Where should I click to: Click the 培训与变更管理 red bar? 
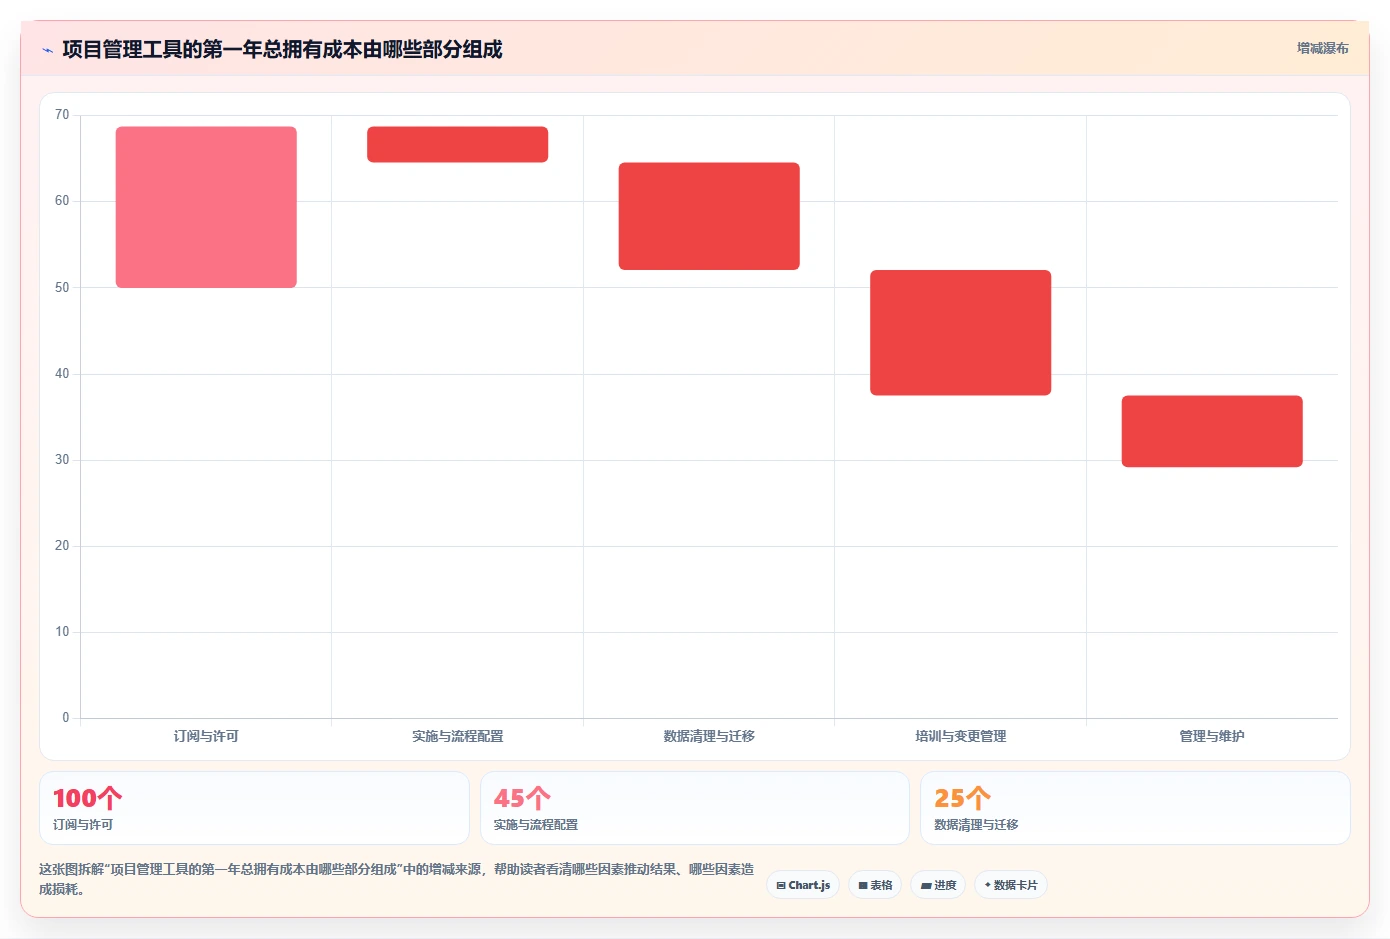[960, 333]
